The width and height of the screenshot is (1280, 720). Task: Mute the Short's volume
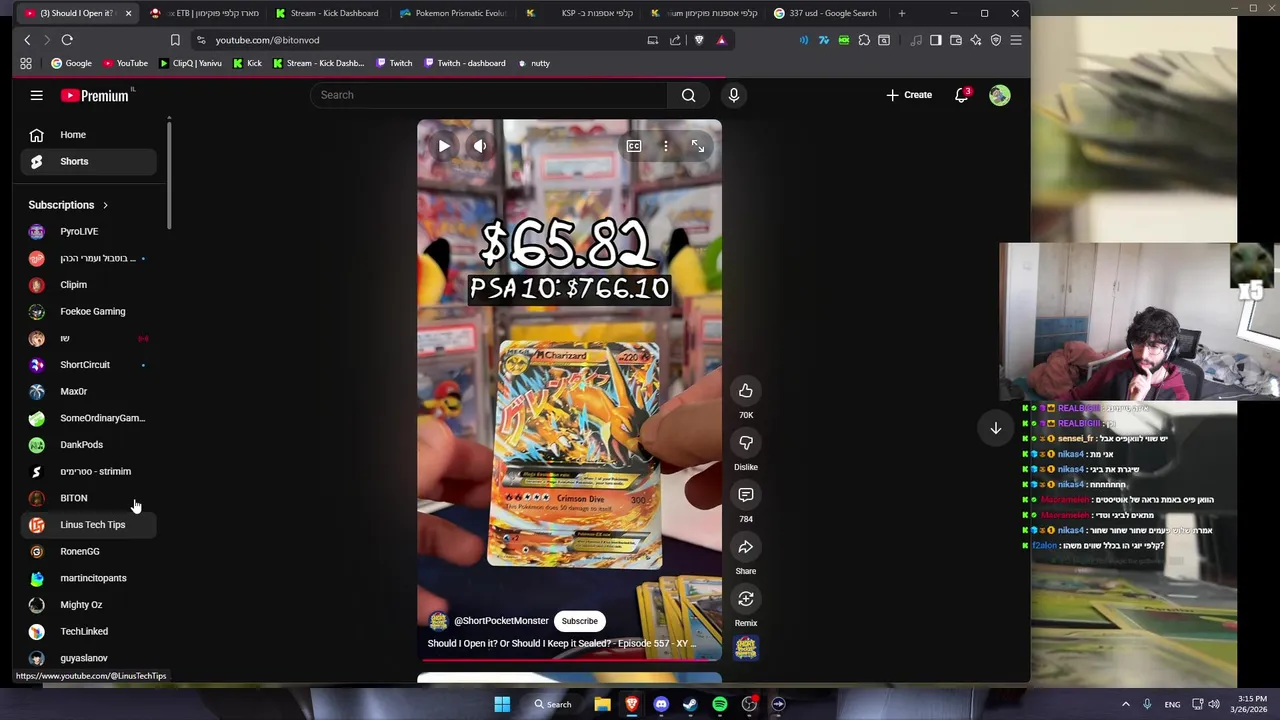click(x=480, y=146)
